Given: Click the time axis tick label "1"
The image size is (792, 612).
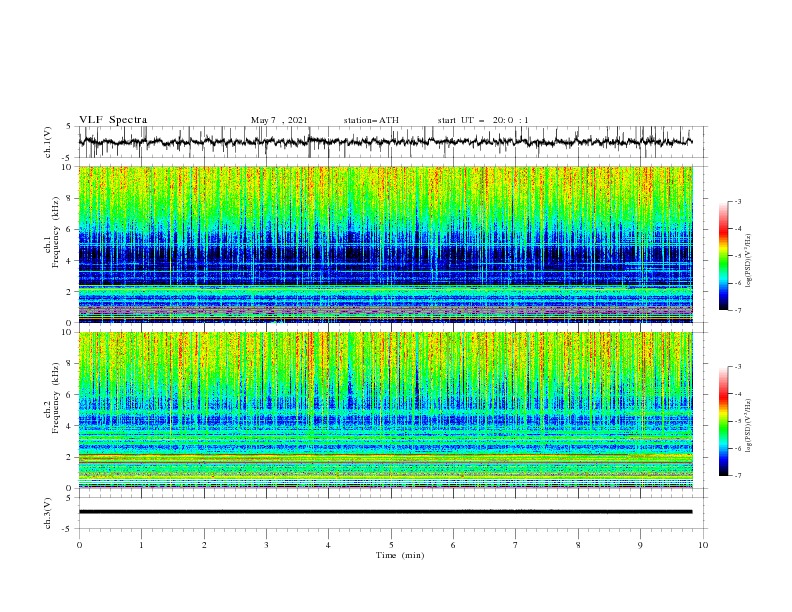Looking at the screenshot, I should point(141,545).
